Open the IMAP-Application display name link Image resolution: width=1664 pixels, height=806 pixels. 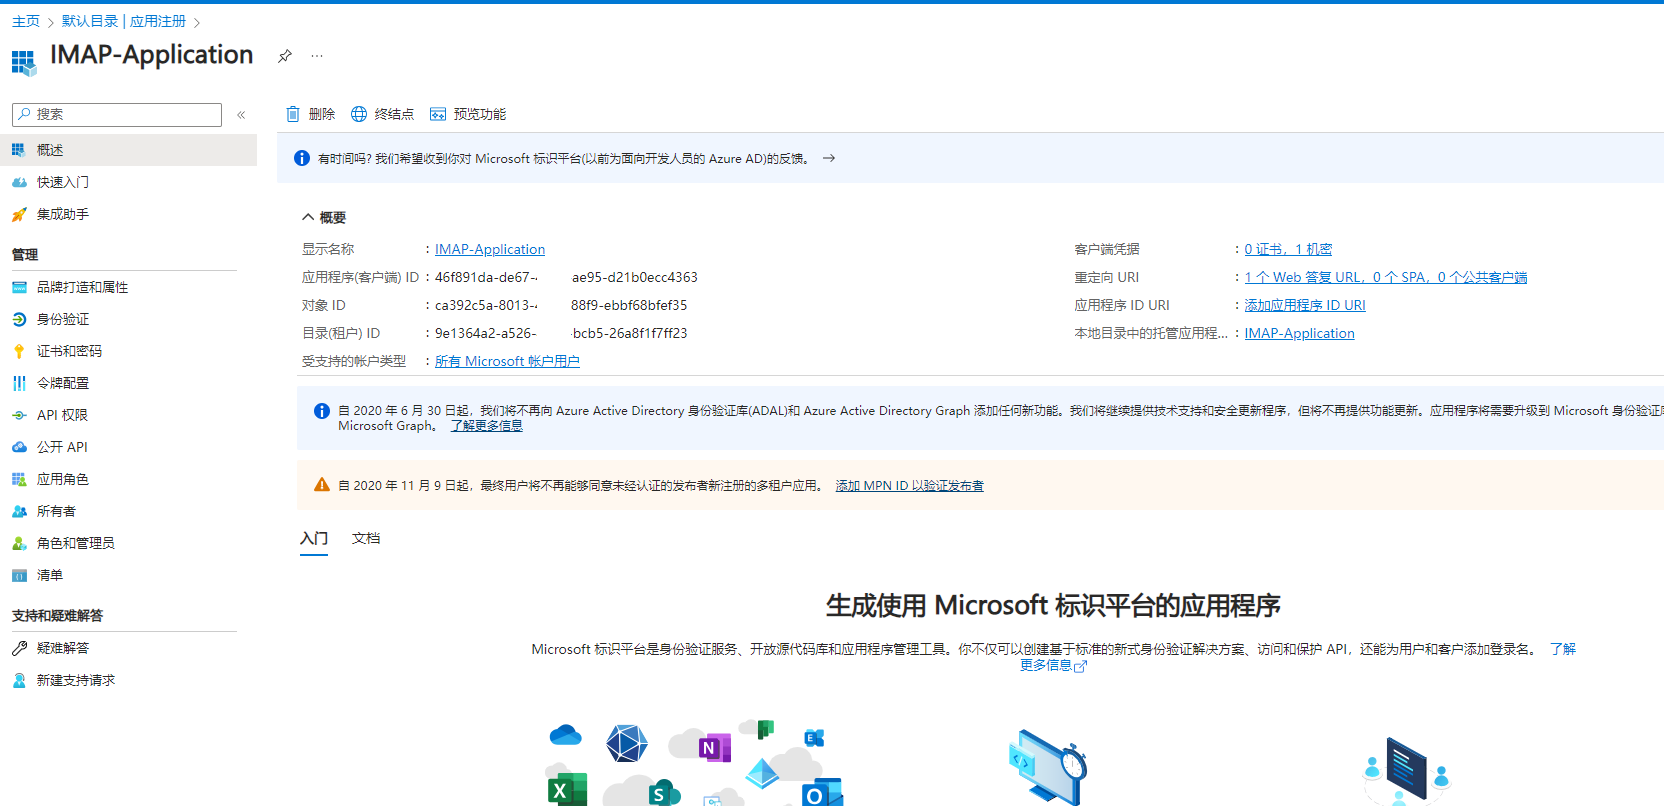[x=490, y=249]
